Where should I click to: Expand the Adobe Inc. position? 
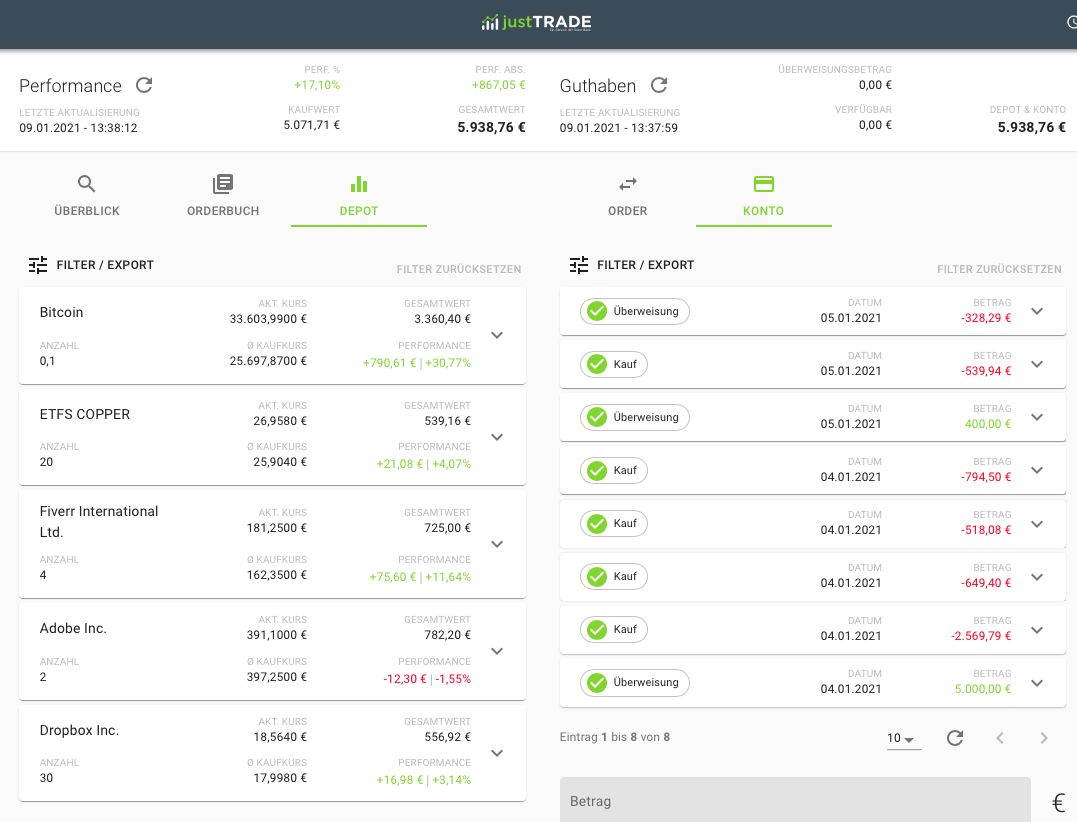coord(497,651)
